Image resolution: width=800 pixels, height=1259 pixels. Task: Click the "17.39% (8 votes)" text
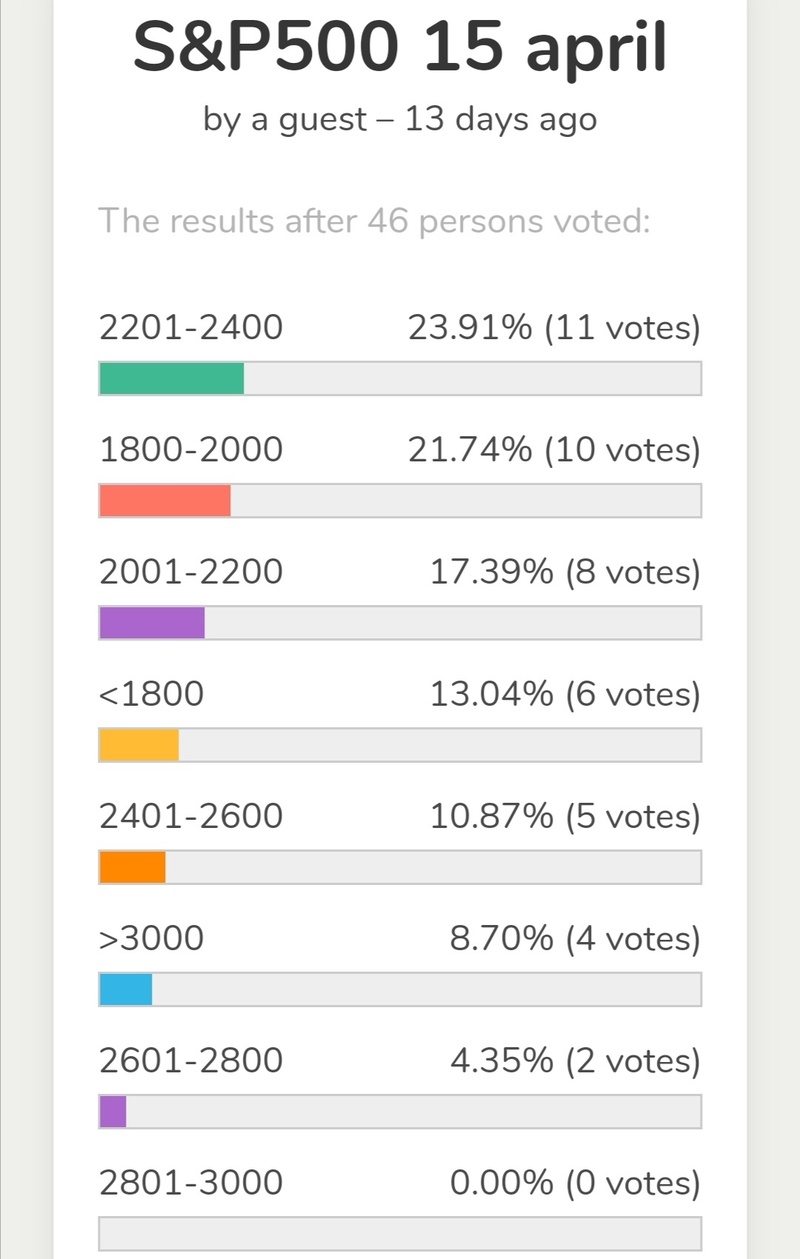coord(564,572)
